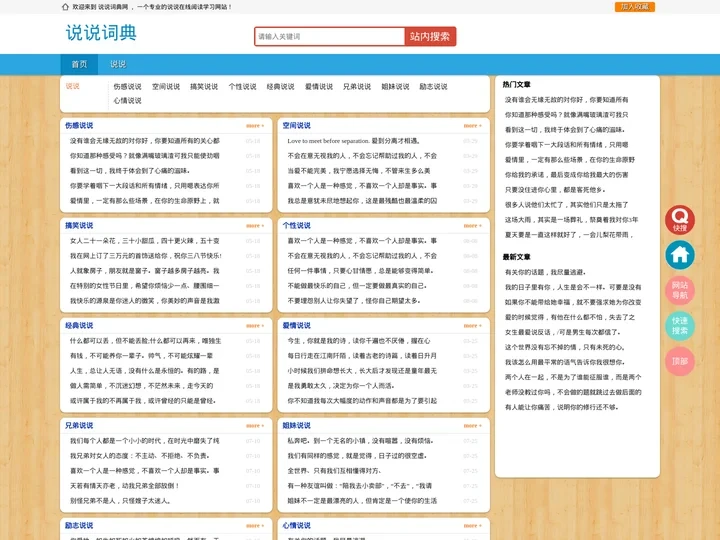Expand more in the 伤感说说 panel
This screenshot has width=720, height=540.
255,125
